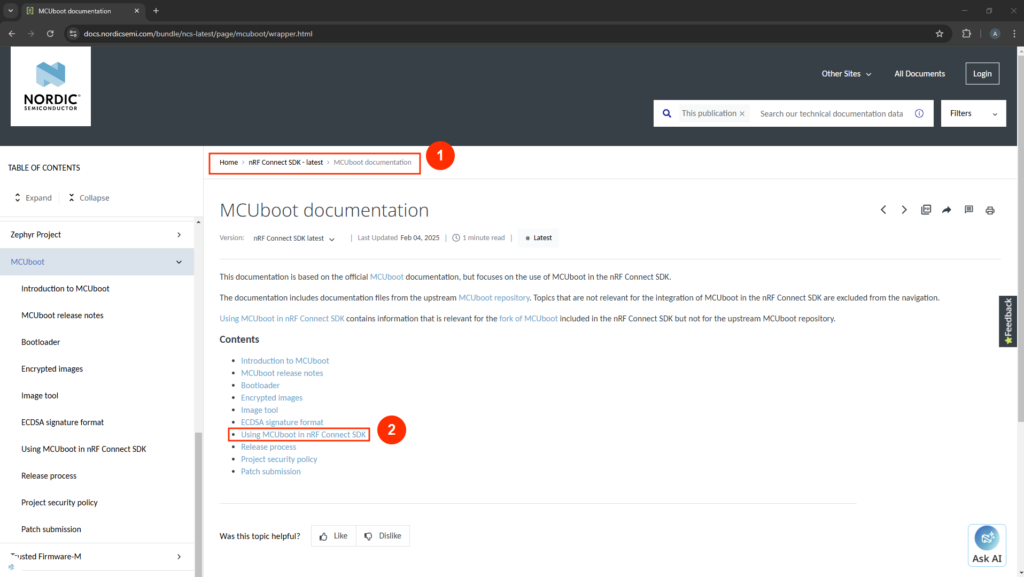This screenshot has width=1024, height=577.
Task: Open the browser profile avatar
Action: (995, 33)
